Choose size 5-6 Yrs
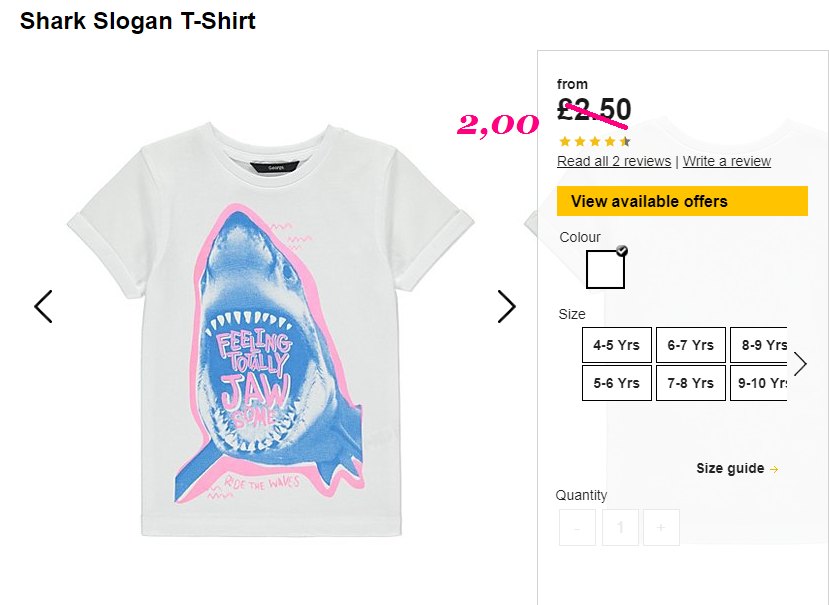Screen dimensions: 829x605 click(x=616, y=383)
